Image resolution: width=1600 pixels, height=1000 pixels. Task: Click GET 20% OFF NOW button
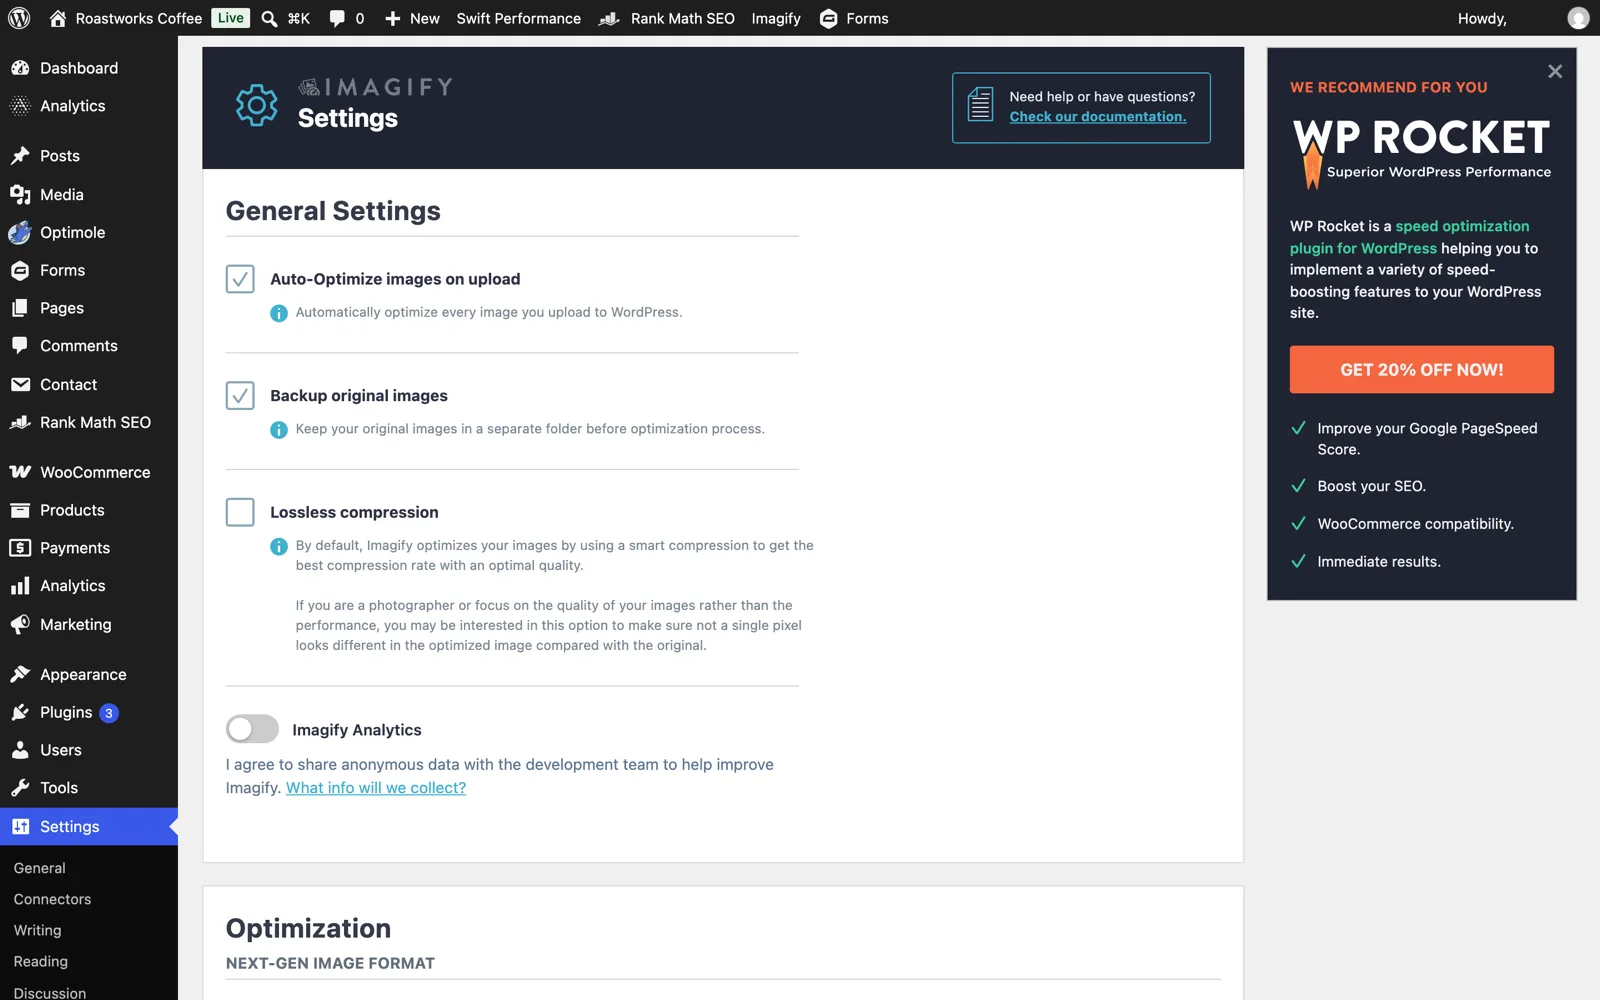[x=1422, y=369]
